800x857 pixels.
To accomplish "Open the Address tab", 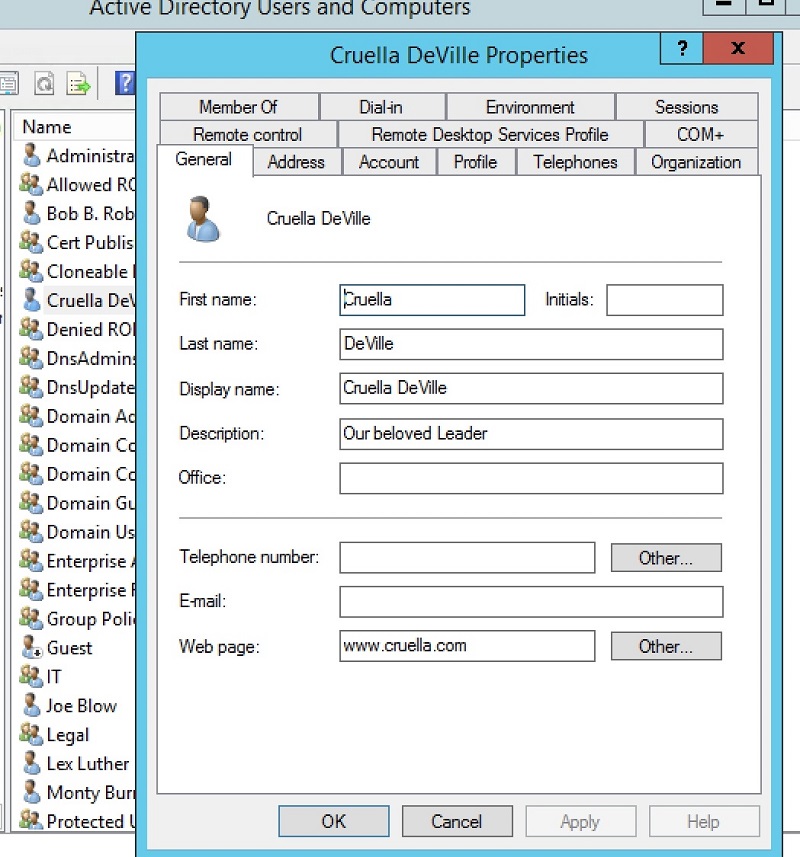I will [x=296, y=162].
